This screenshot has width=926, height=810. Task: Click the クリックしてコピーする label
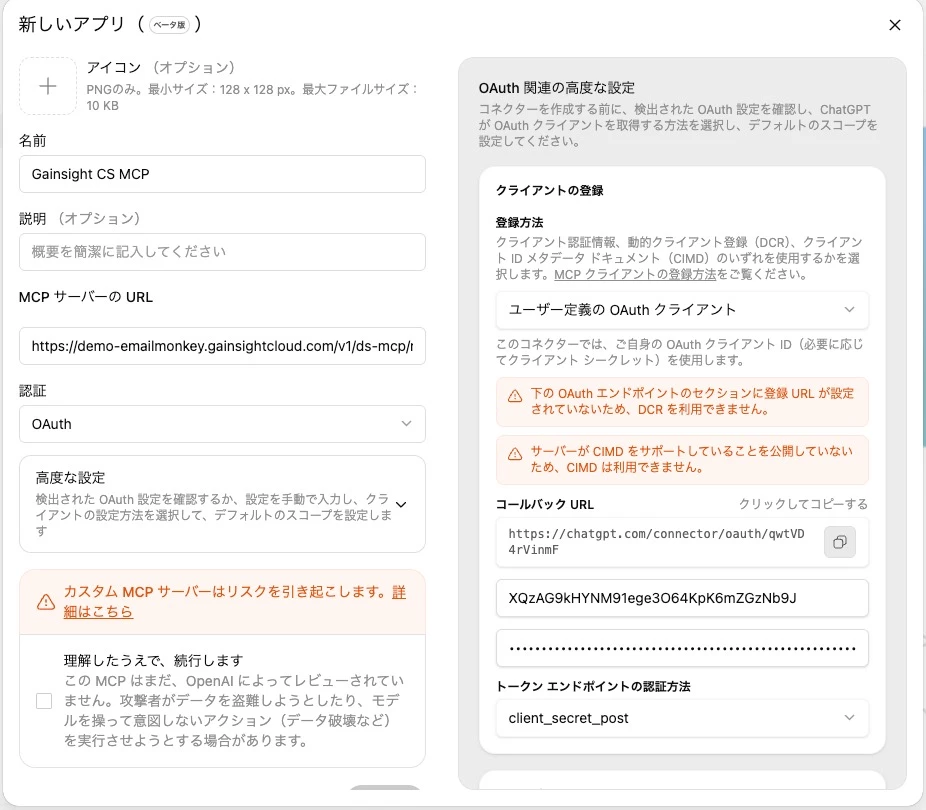pos(803,504)
